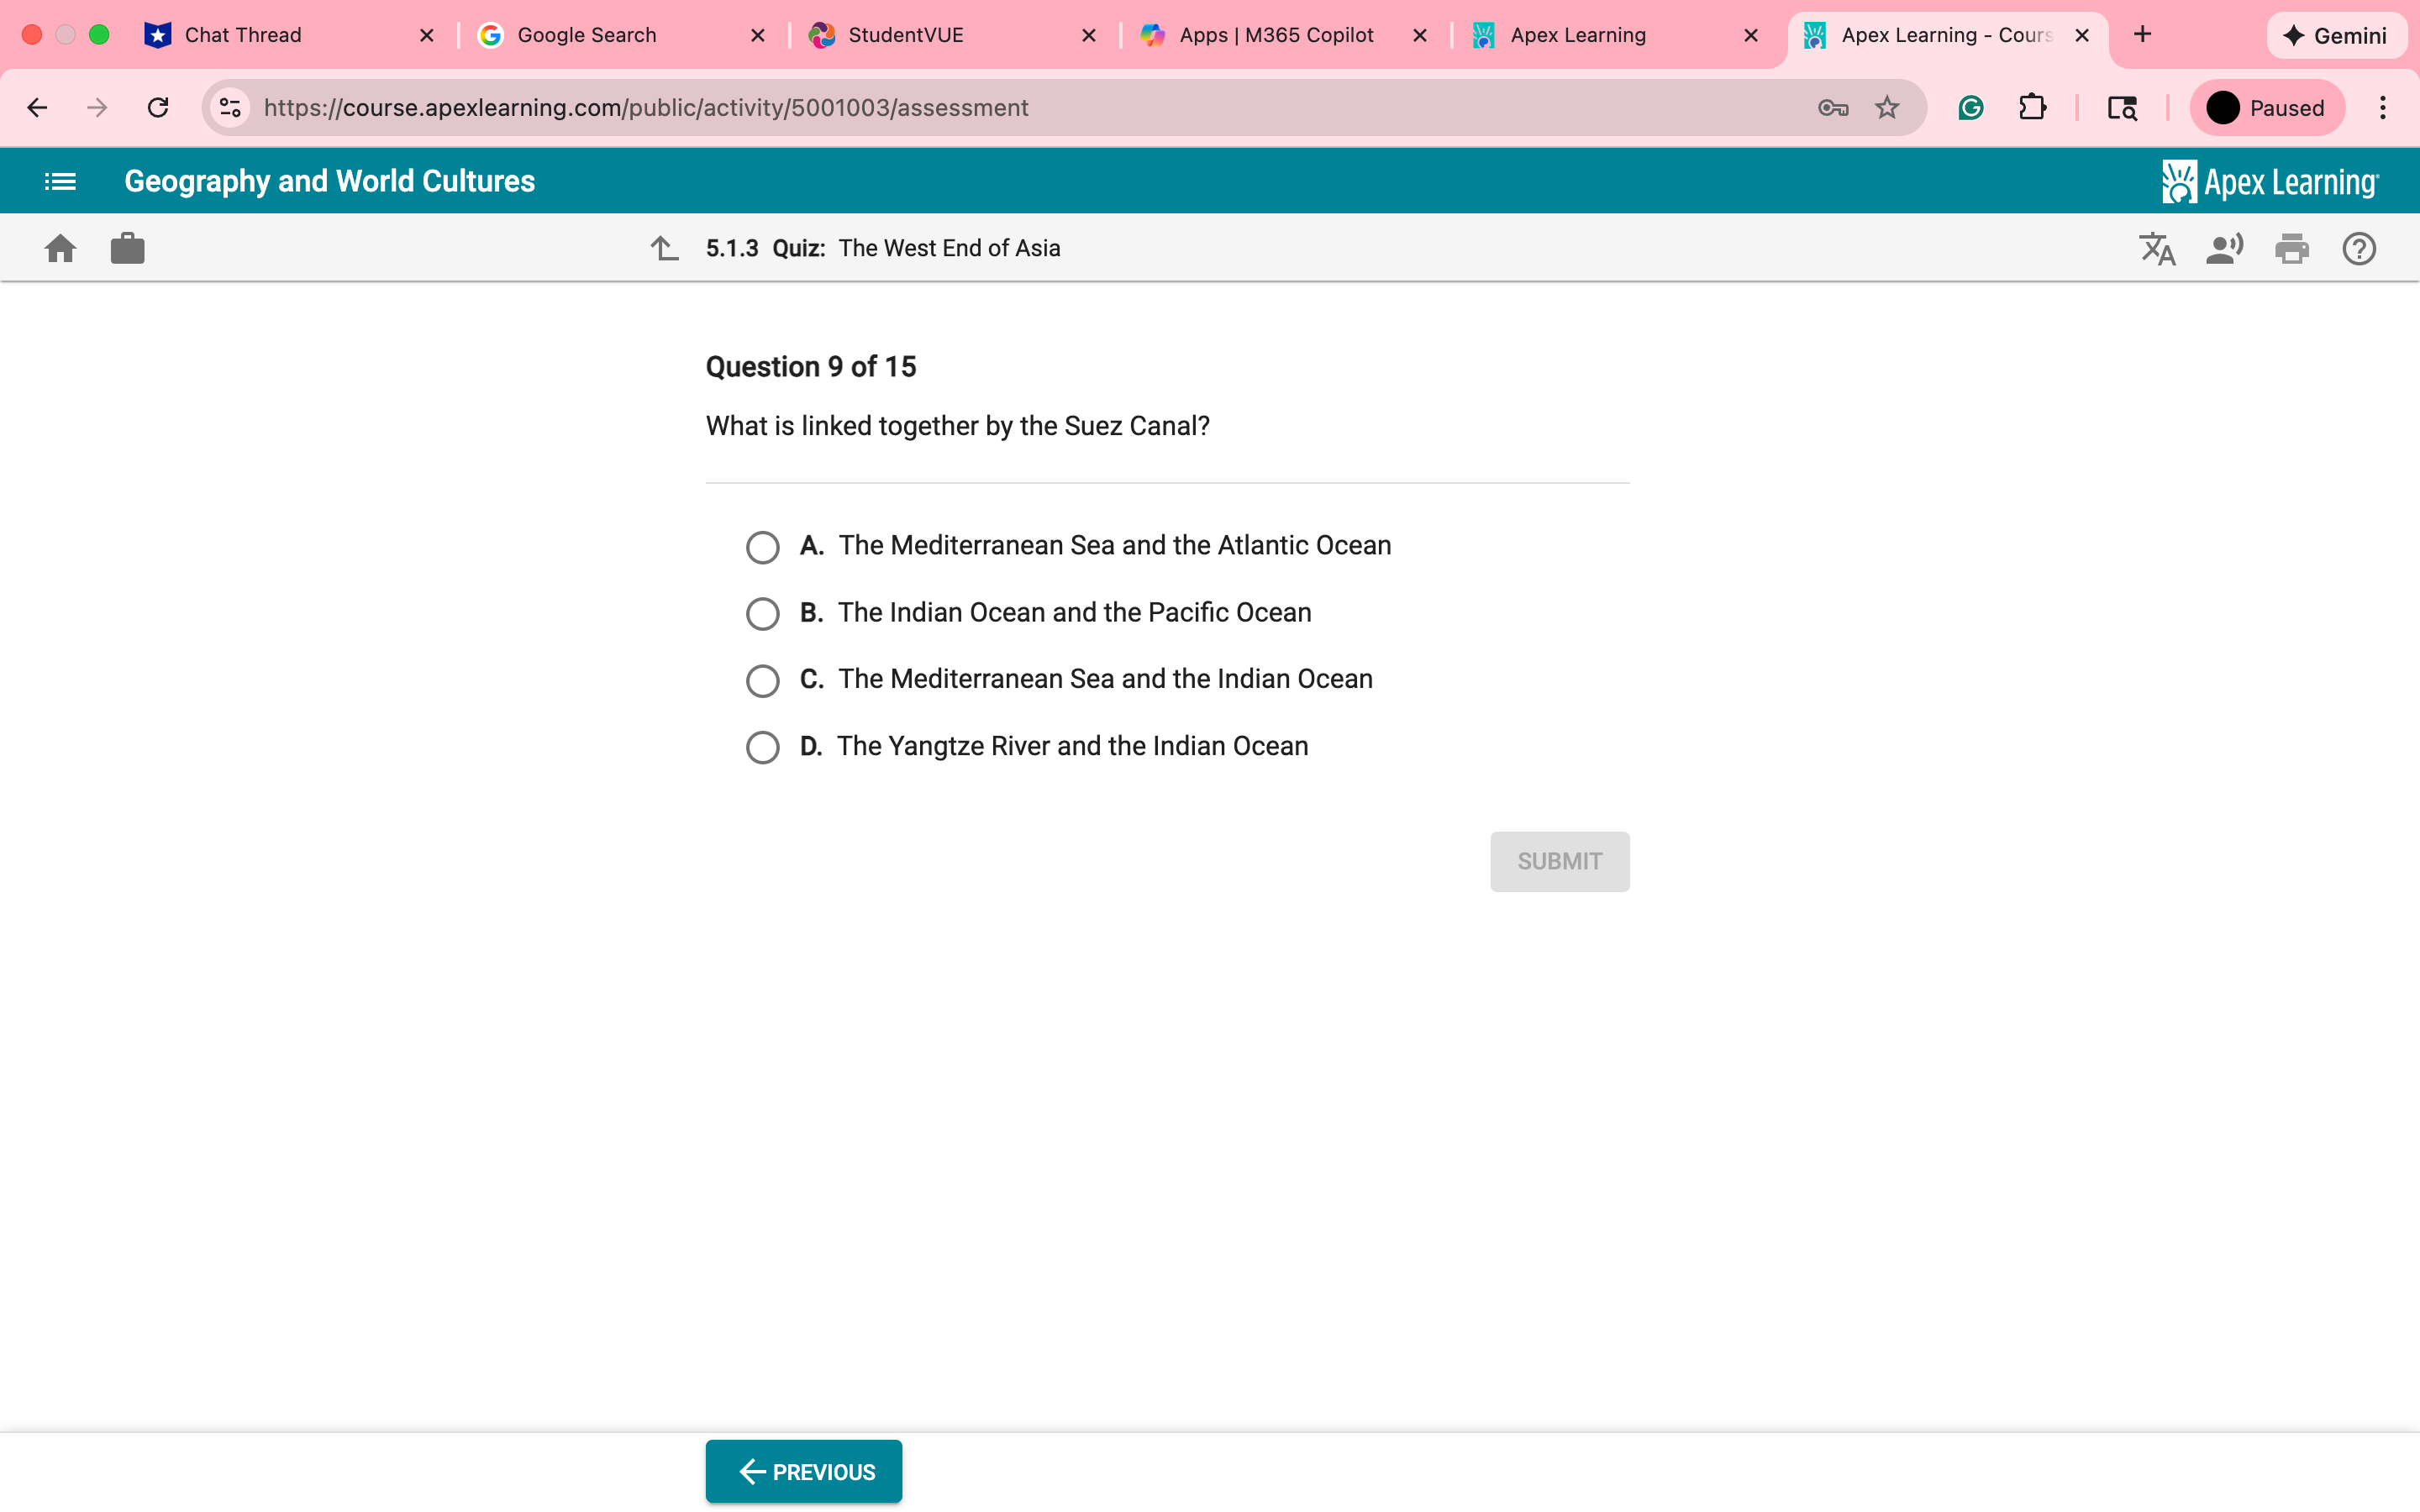Click the upward navigation arrow beside 5.1.3 Quiz
The image size is (2420, 1512).
coord(665,248)
